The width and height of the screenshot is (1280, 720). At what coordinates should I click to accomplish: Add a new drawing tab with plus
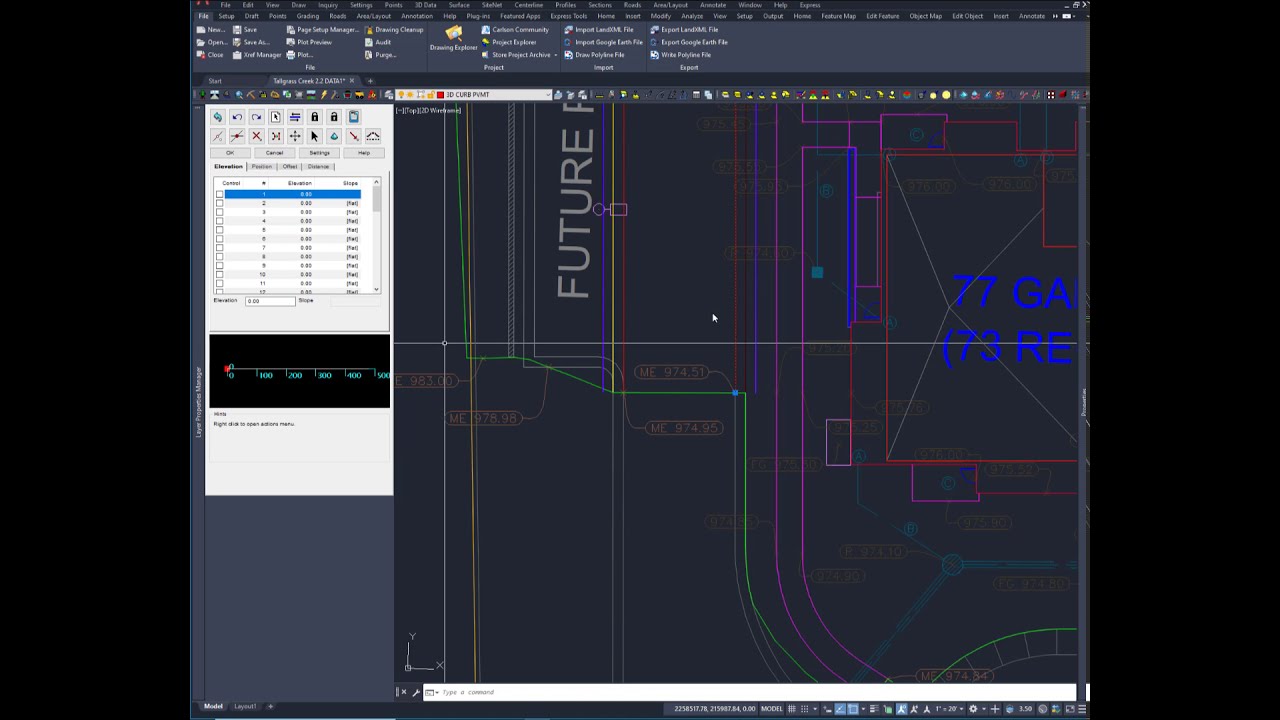pyautogui.click(x=370, y=81)
